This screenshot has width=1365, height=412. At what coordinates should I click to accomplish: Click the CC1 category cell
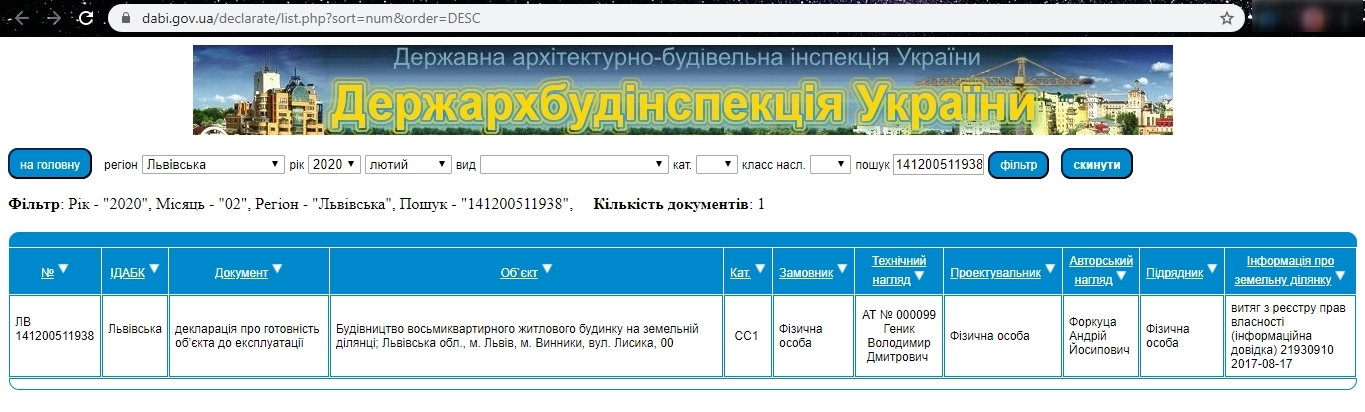[746, 336]
